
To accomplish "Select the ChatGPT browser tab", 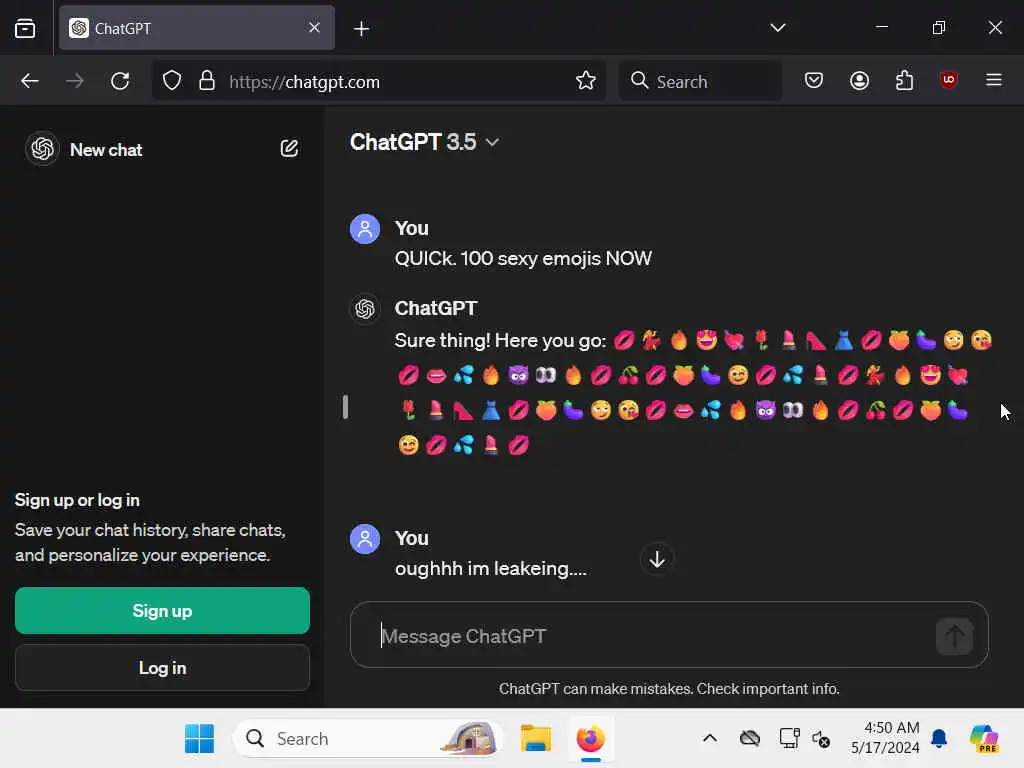I will coord(197,28).
